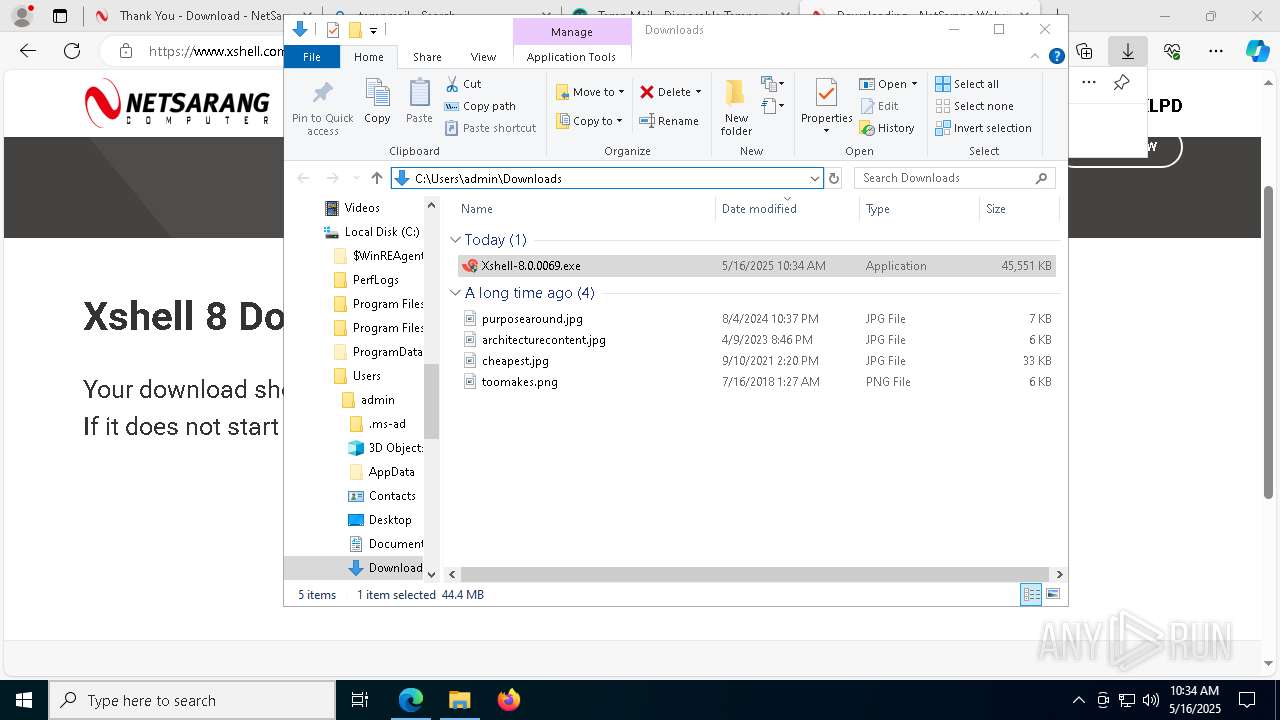Open Task View on the taskbar
The height and width of the screenshot is (720, 1280).
[x=360, y=700]
